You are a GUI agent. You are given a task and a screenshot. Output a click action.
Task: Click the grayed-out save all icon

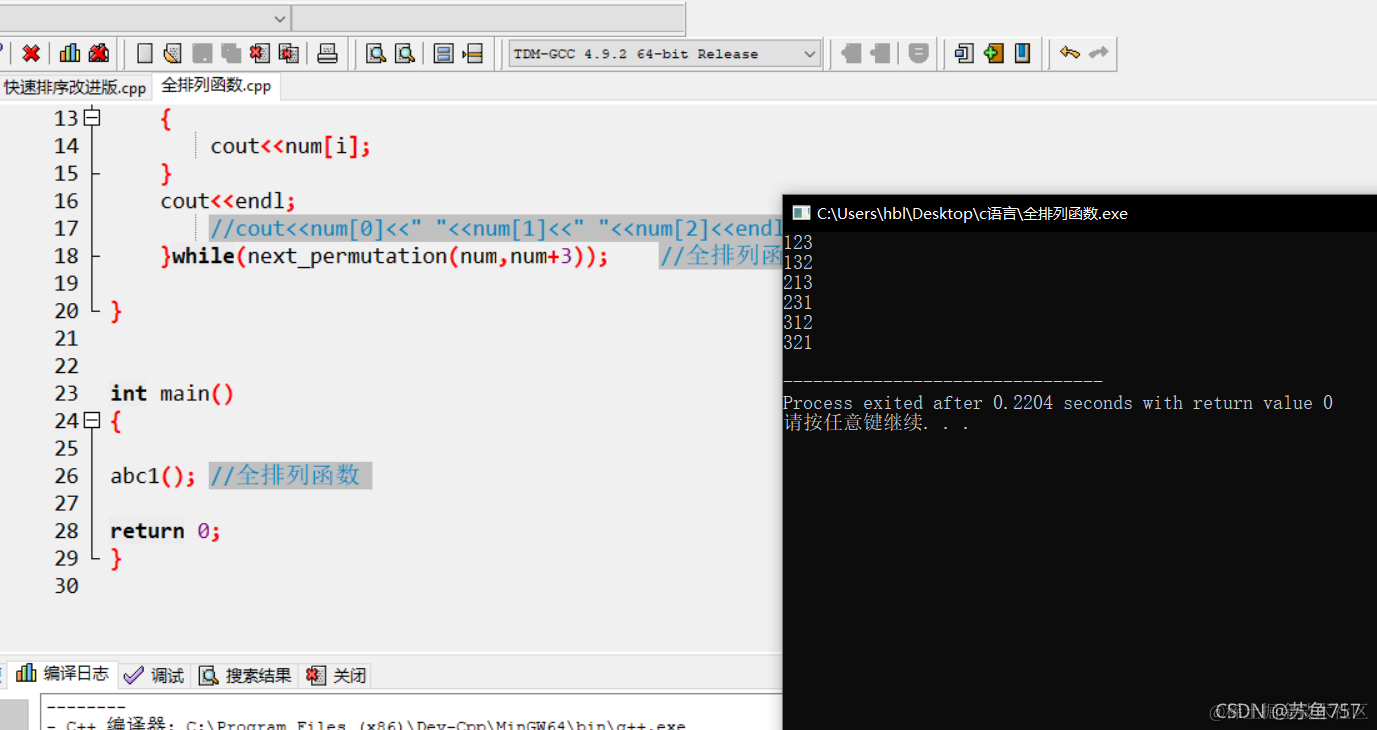pyautogui.click(x=231, y=53)
